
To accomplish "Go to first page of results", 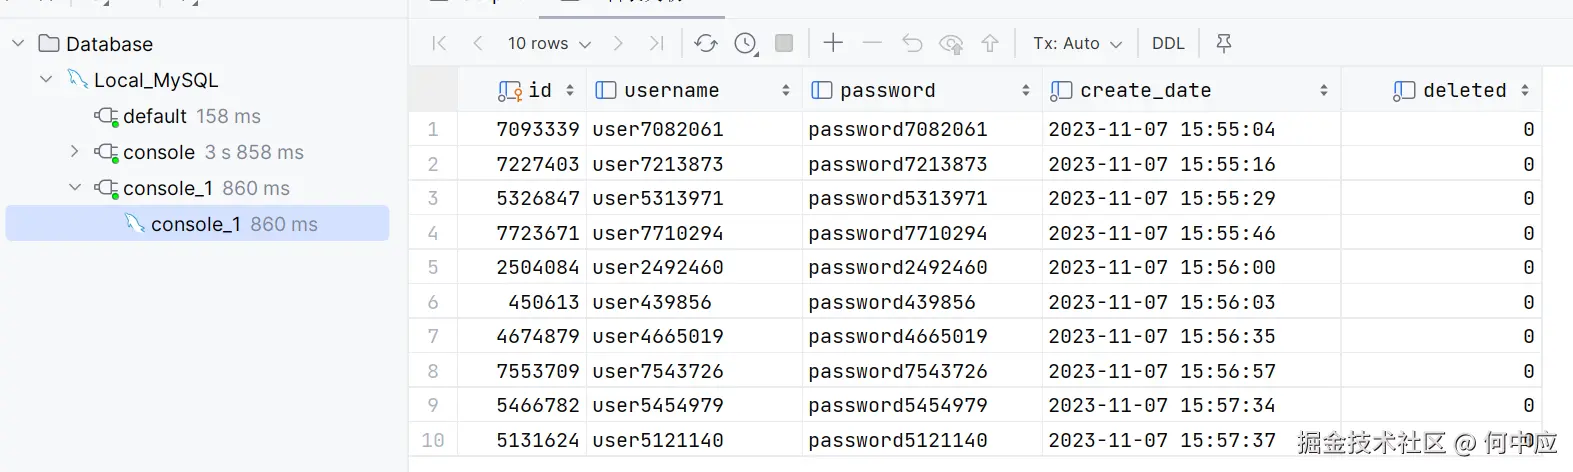I will 439,43.
